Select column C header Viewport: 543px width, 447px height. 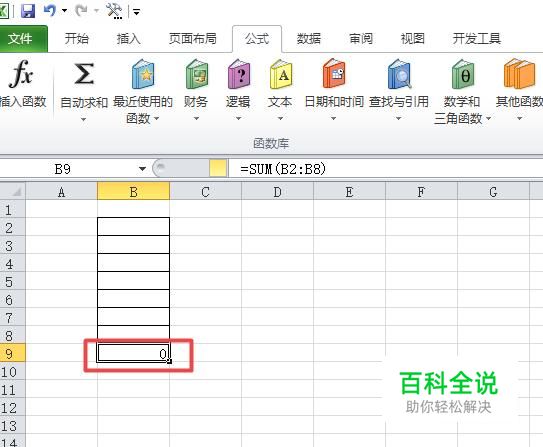[x=206, y=191]
